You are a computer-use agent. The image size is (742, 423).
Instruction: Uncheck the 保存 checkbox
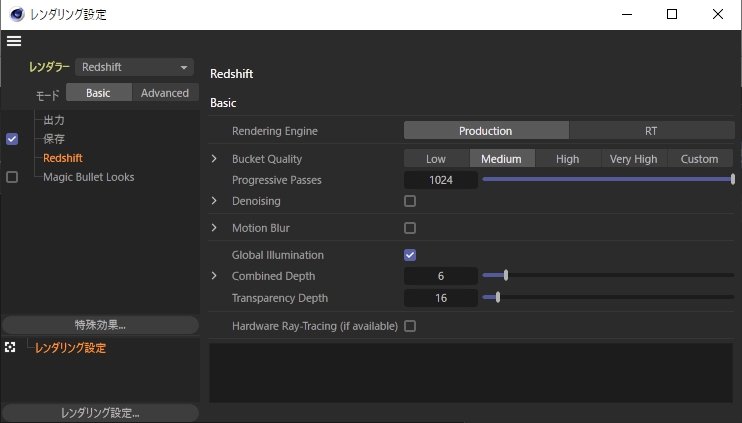pos(12,139)
